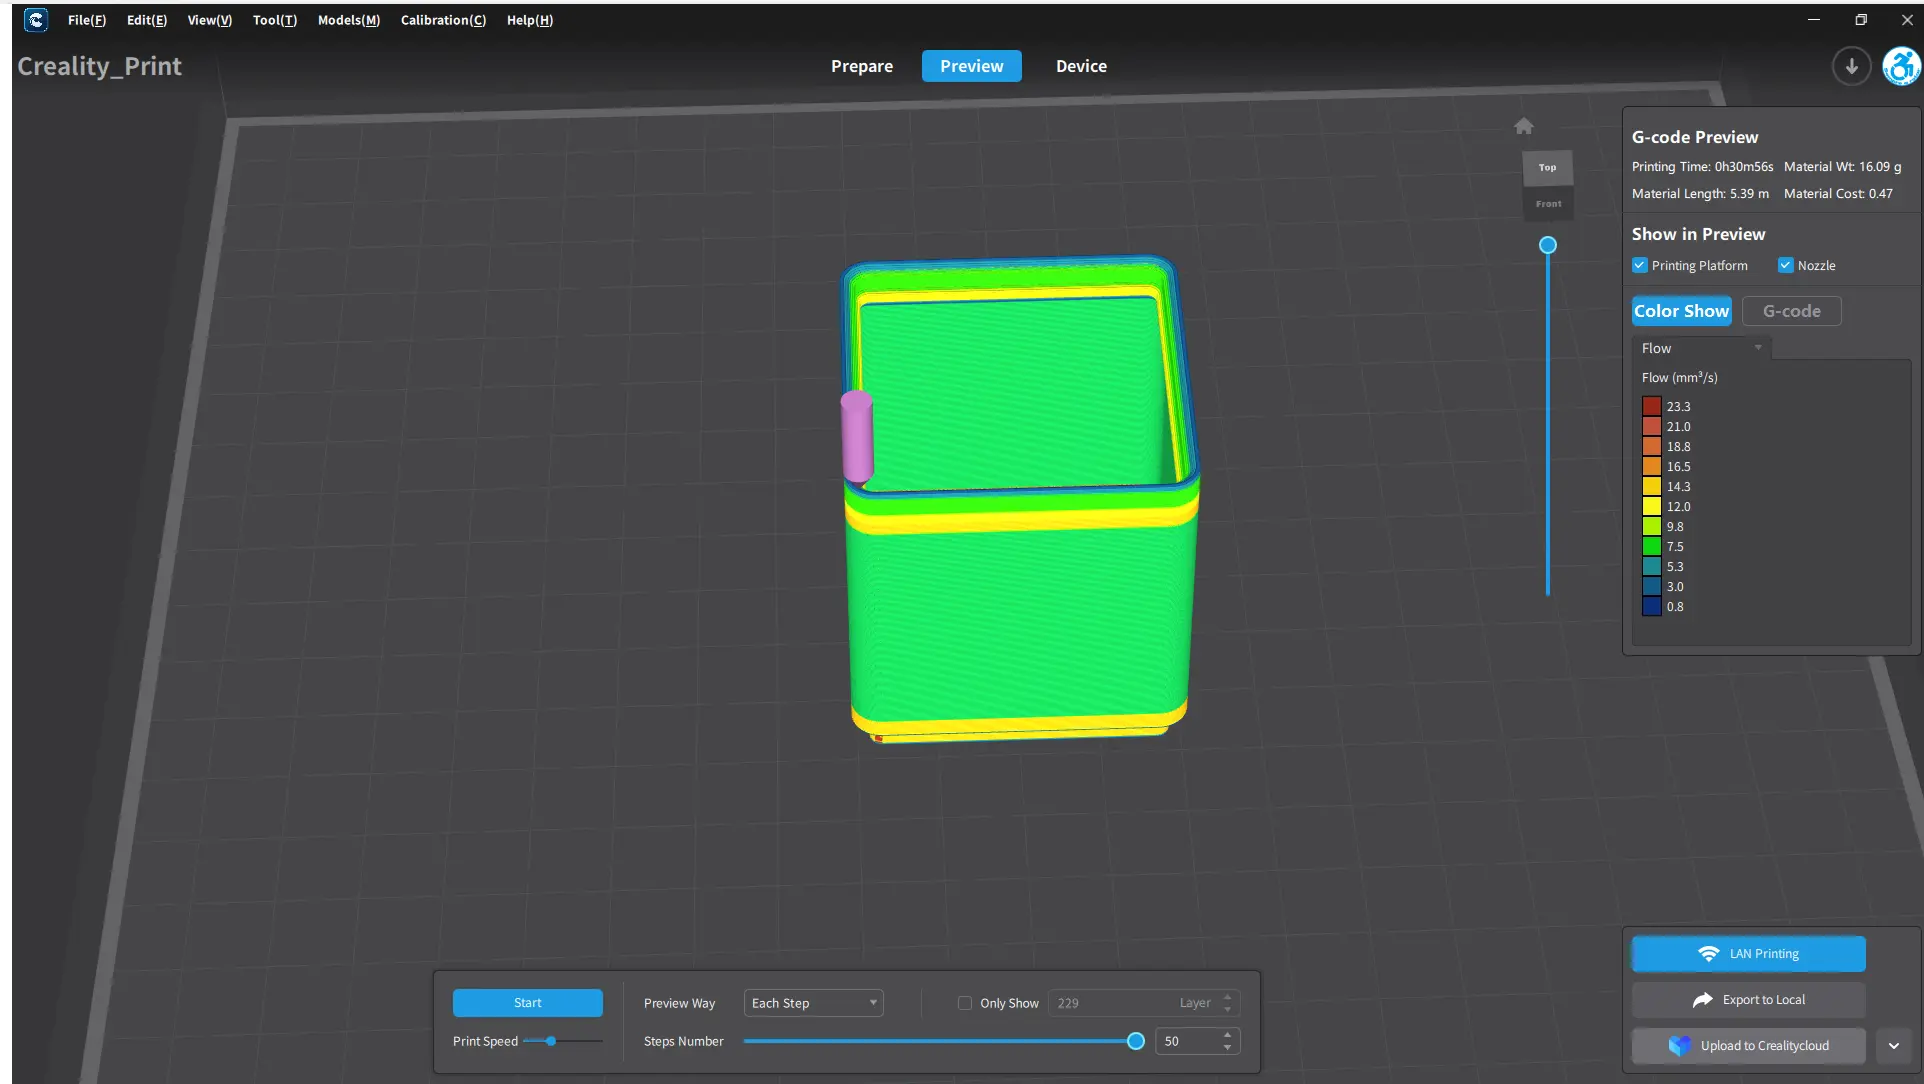Image resolution: width=1924 pixels, height=1084 pixels.
Task: Click the 3.0 blue flow swatch
Action: [x=1652, y=587]
